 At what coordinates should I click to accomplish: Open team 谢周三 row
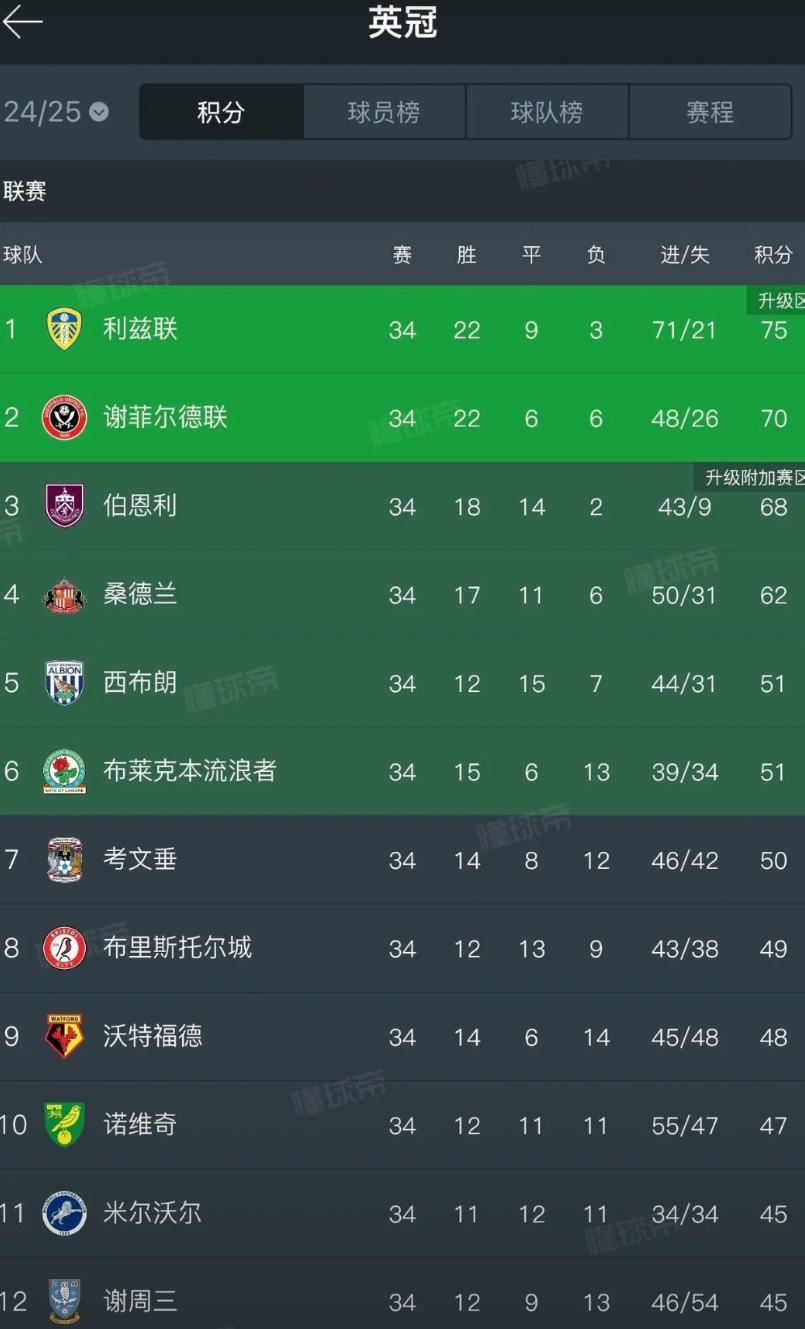[x=402, y=1301]
